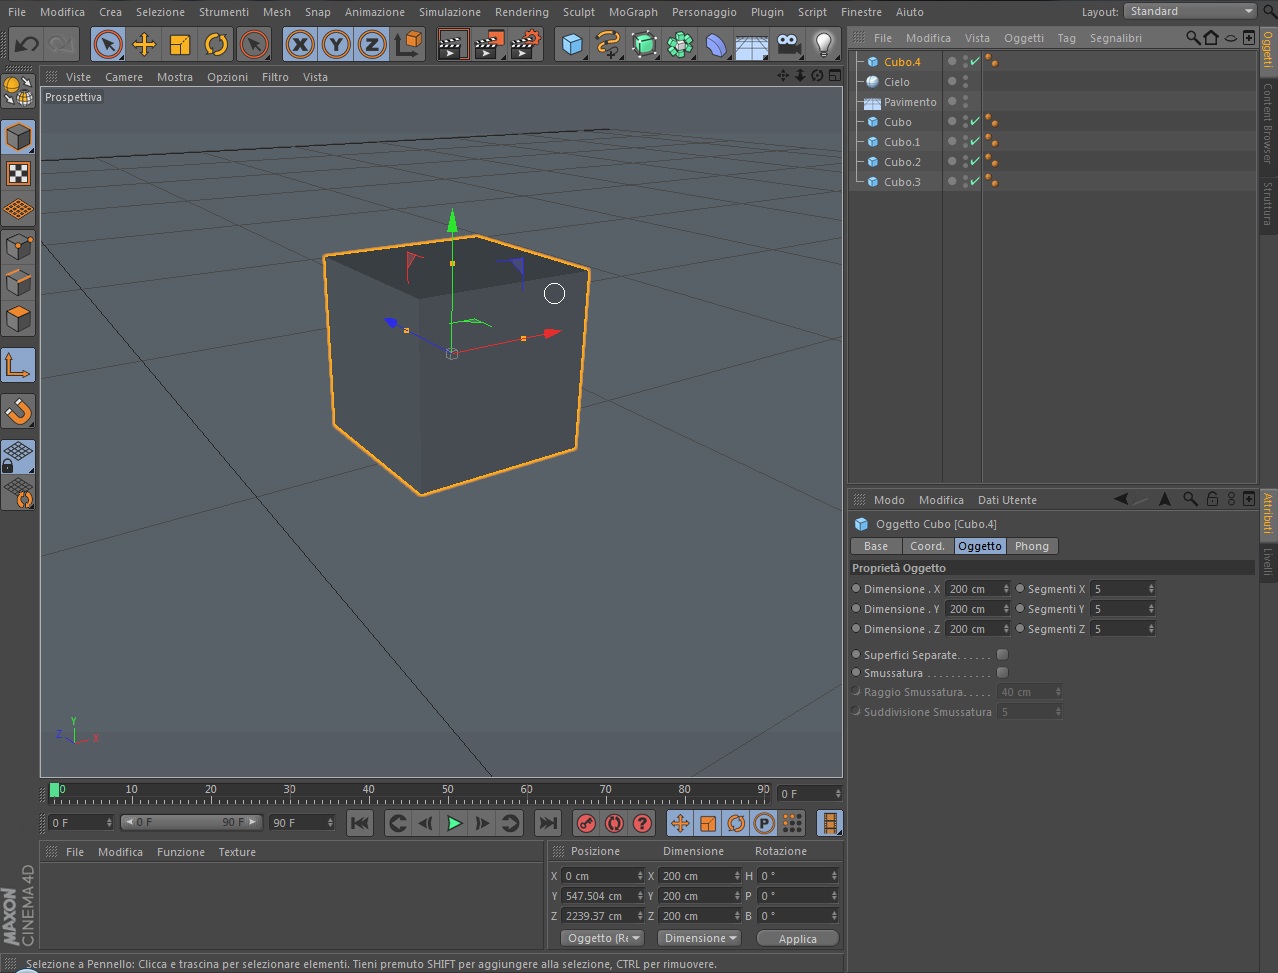The width and height of the screenshot is (1278, 973).
Task: Select Cubo.2 in object list
Action: click(902, 162)
